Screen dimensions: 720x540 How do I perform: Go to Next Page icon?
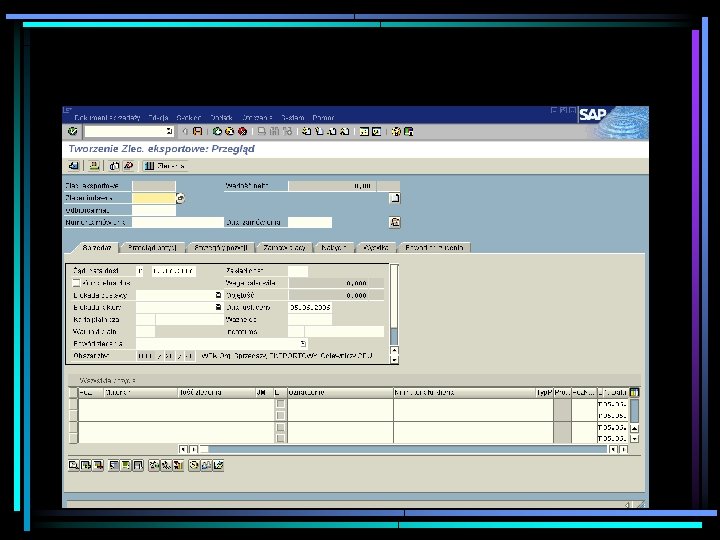coord(332,131)
